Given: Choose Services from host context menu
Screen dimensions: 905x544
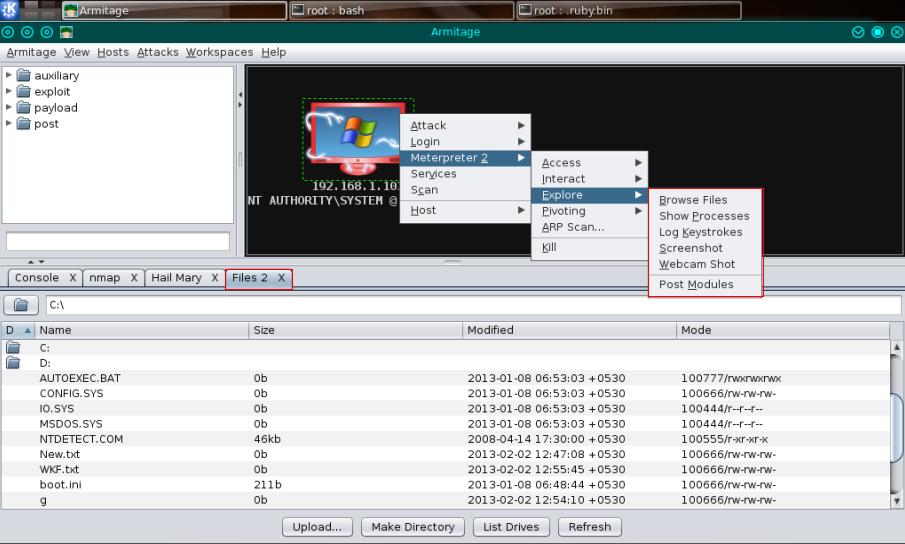Looking at the screenshot, I should [465, 174].
